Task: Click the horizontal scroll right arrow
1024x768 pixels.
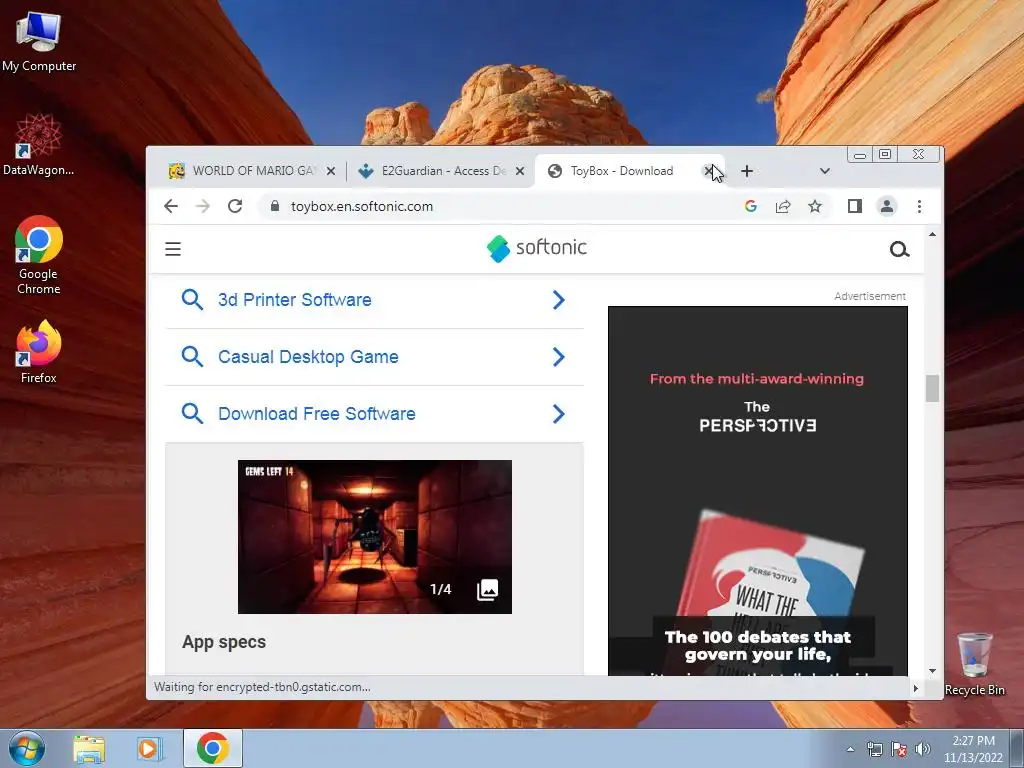Action: click(x=916, y=688)
